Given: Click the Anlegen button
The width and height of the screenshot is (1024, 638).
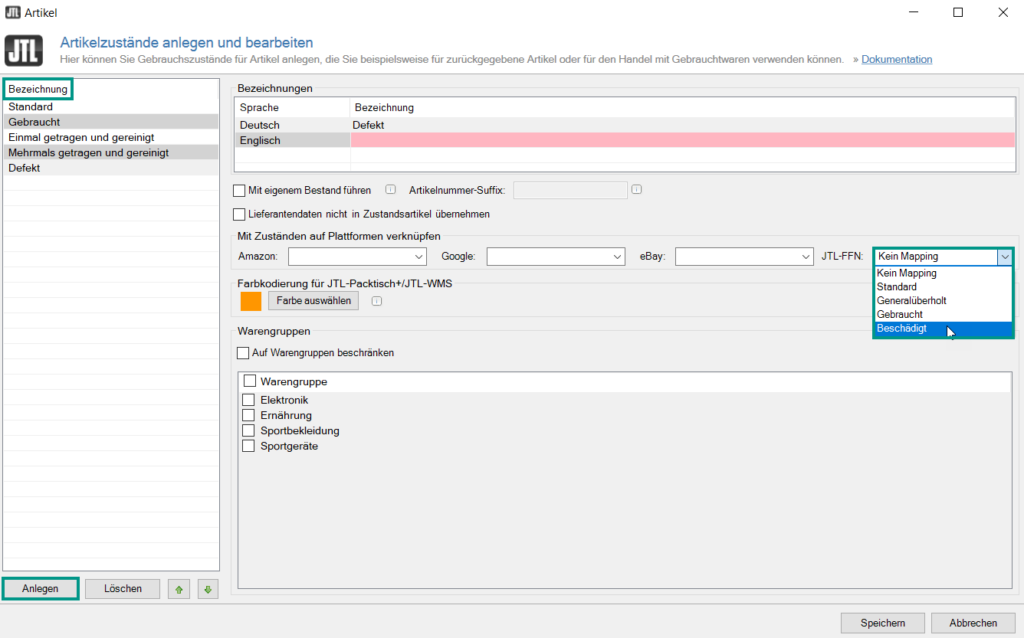Looking at the screenshot, I should 41,589.
